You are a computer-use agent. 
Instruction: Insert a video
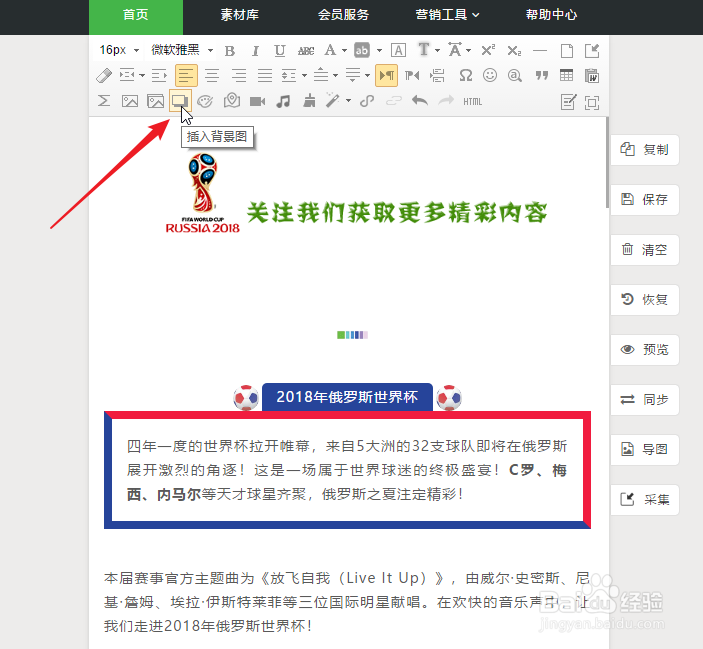[257, 101]
